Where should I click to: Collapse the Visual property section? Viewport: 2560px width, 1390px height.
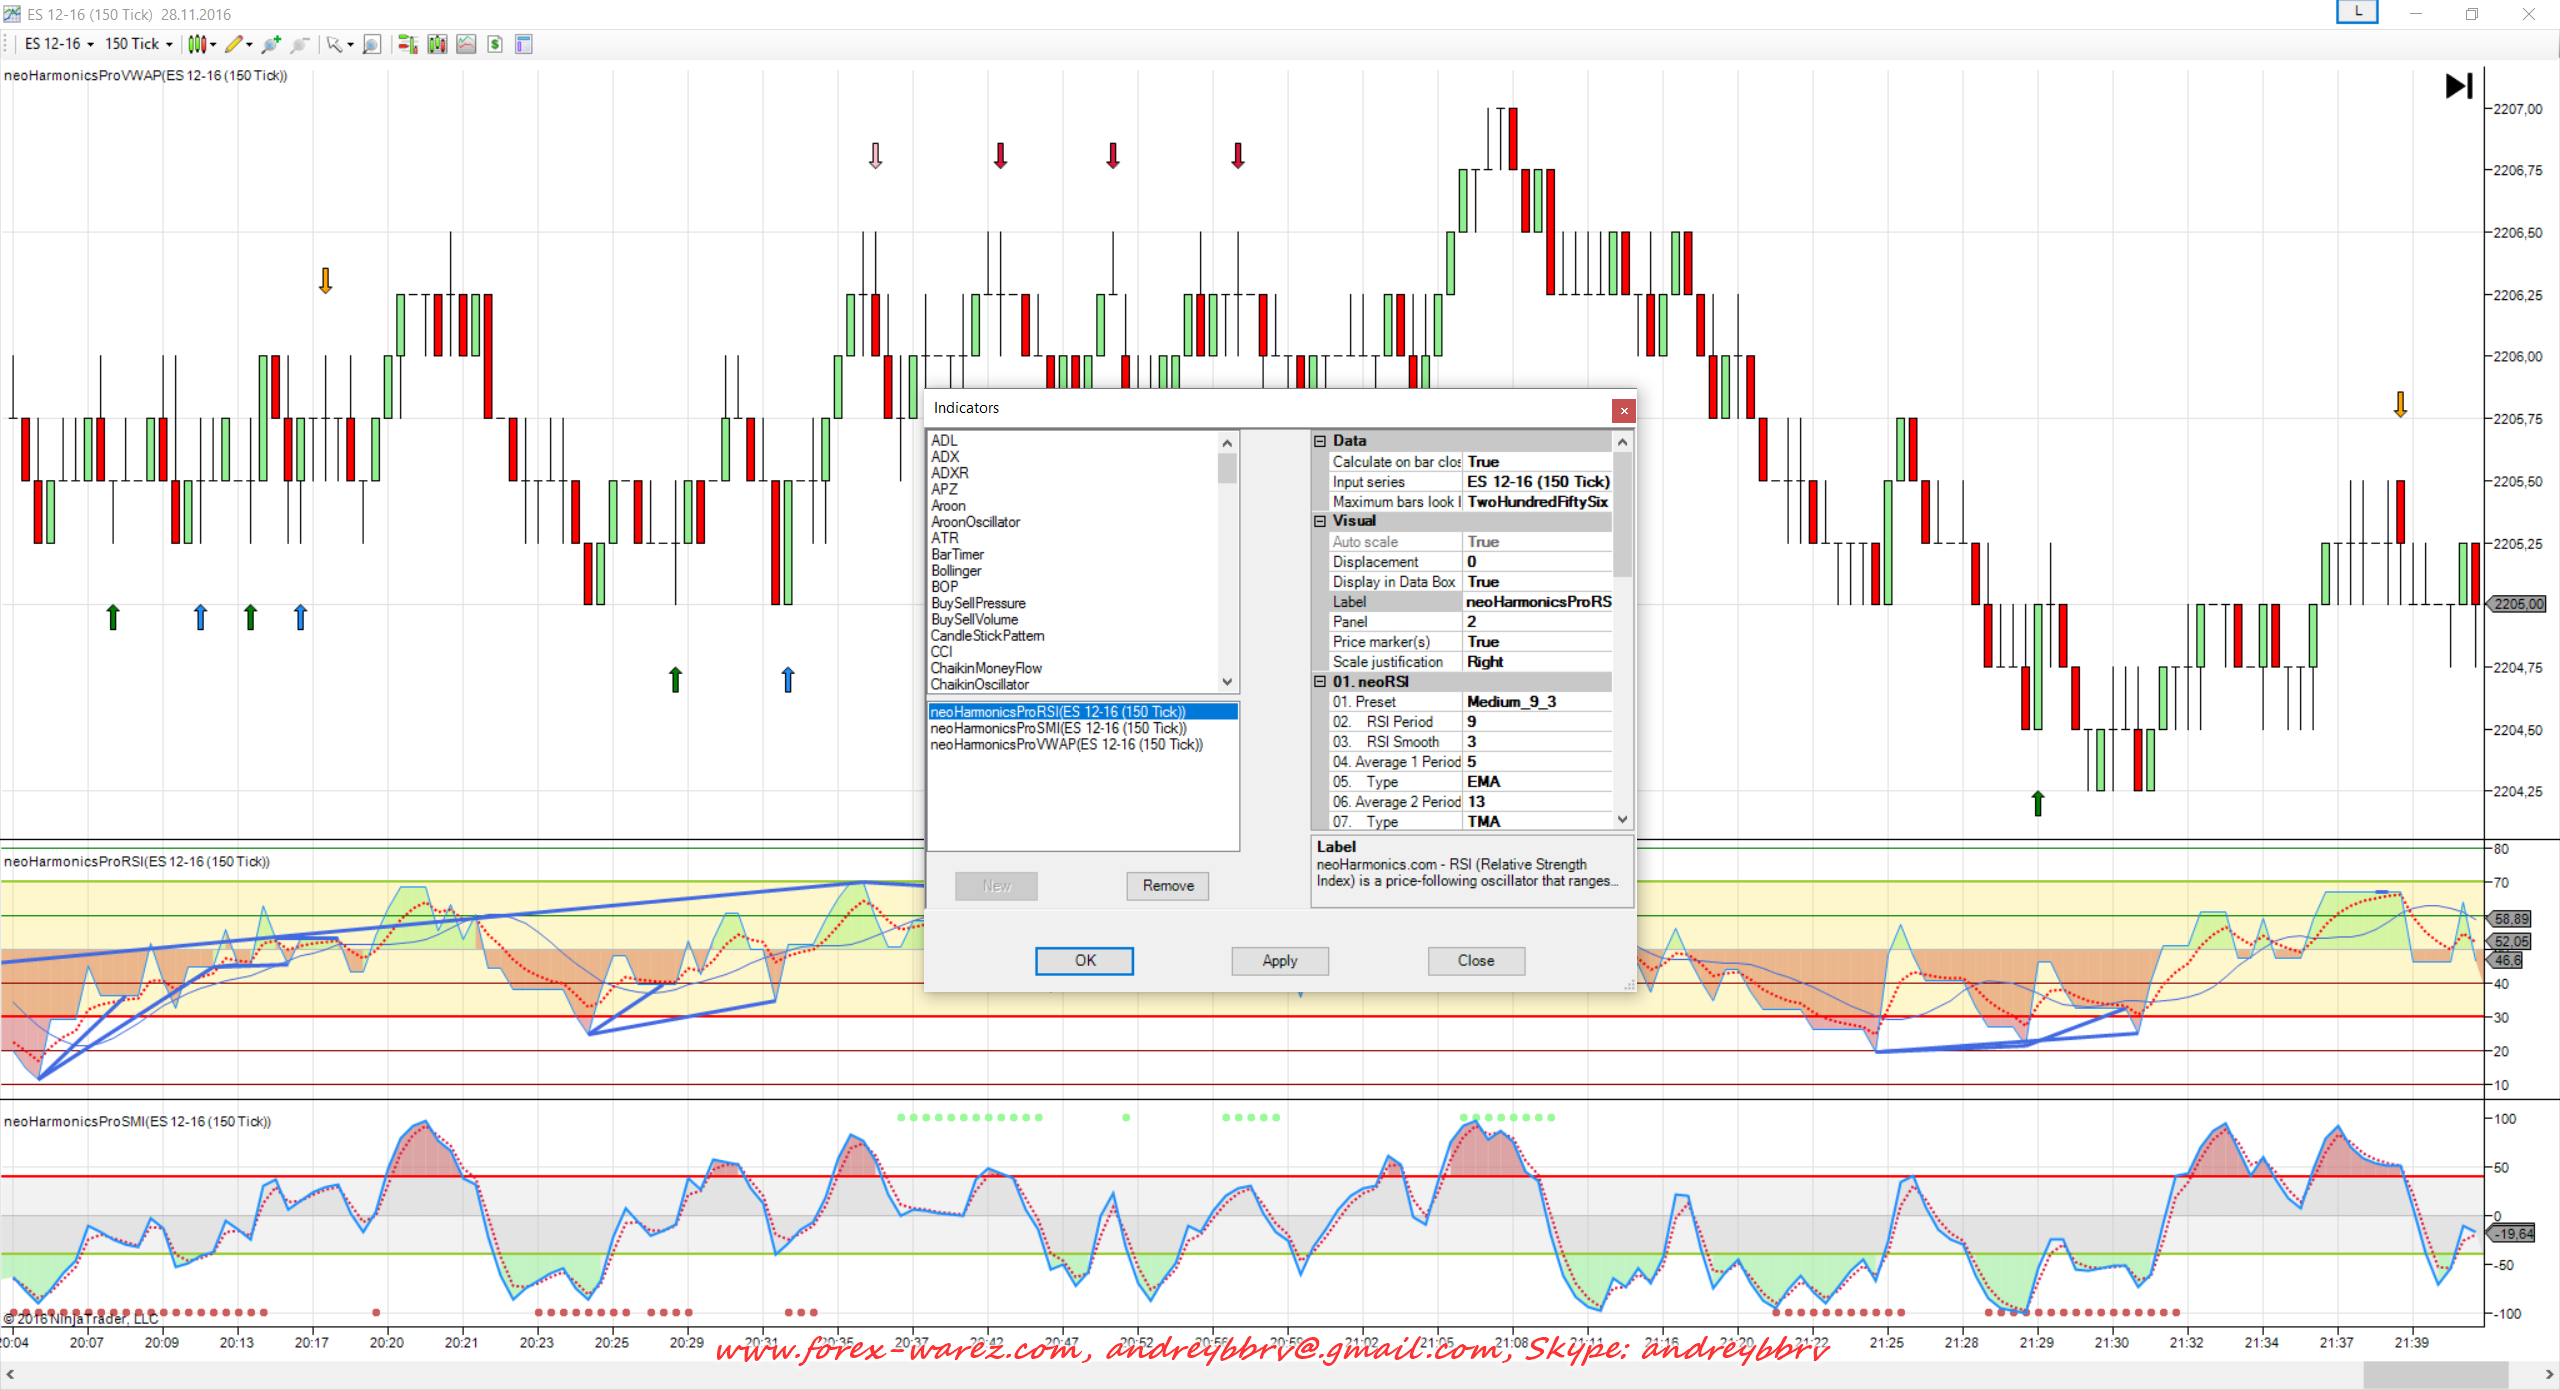[x=1320, y=521]
